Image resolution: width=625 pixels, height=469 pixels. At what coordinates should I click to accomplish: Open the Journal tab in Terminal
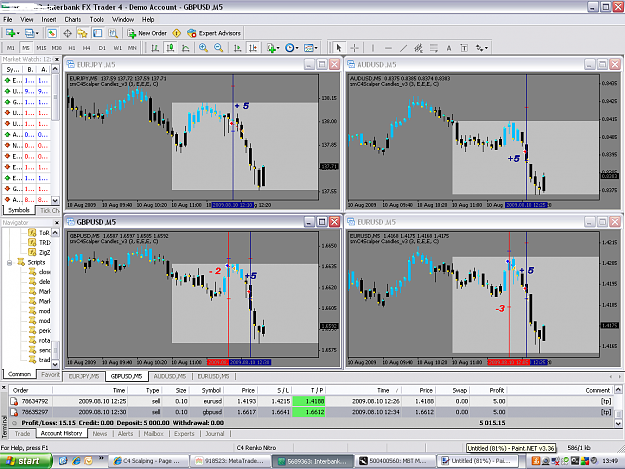[214, 434]
